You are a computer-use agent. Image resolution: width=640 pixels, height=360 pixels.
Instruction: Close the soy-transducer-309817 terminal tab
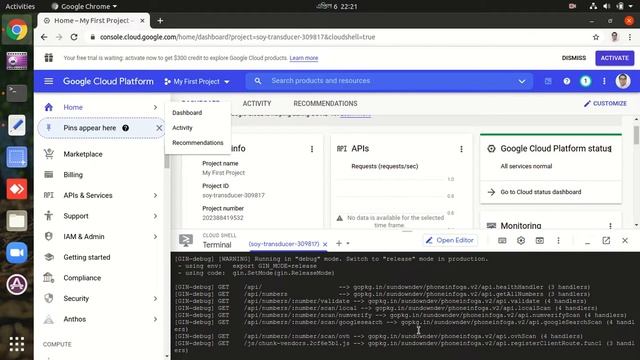click(325, 244)
